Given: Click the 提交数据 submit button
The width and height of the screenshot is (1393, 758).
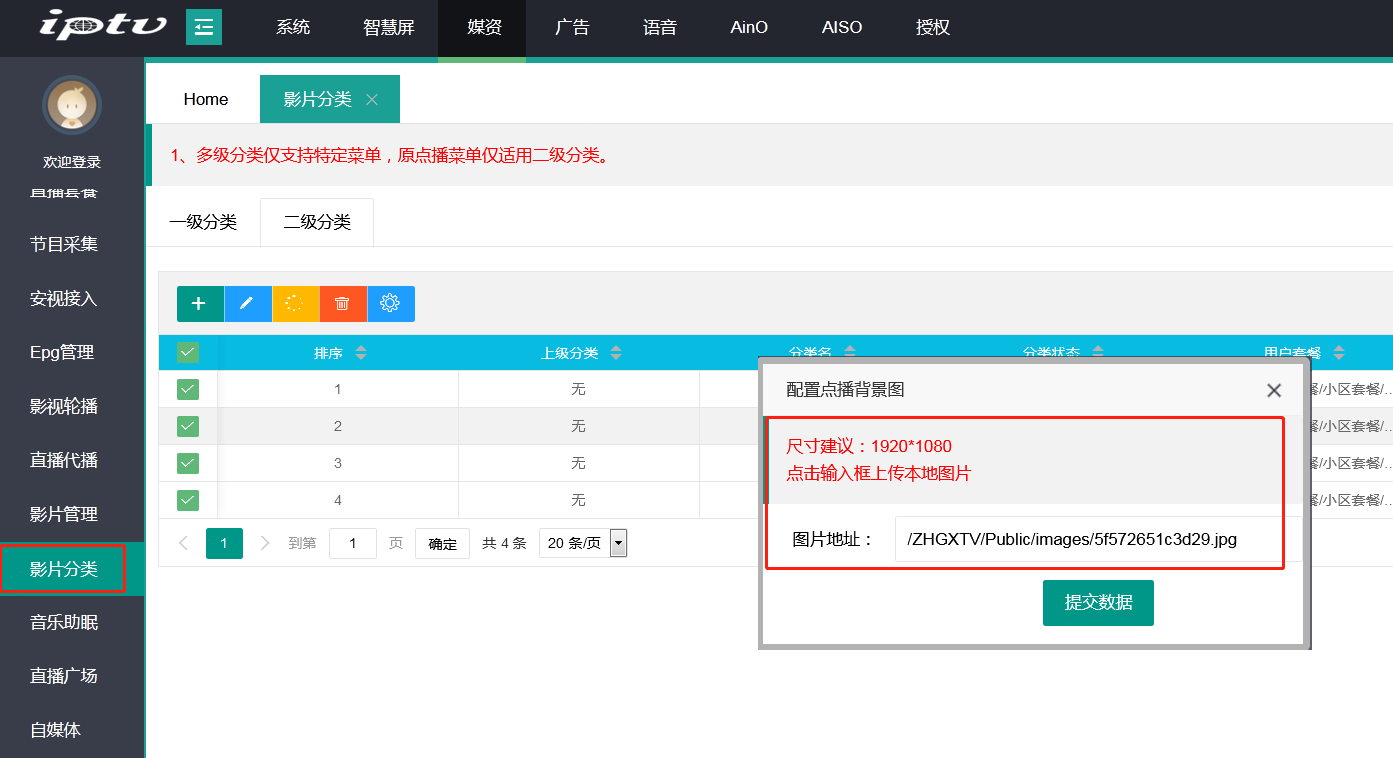Looking at the screenshot, I should [1098, 603].
